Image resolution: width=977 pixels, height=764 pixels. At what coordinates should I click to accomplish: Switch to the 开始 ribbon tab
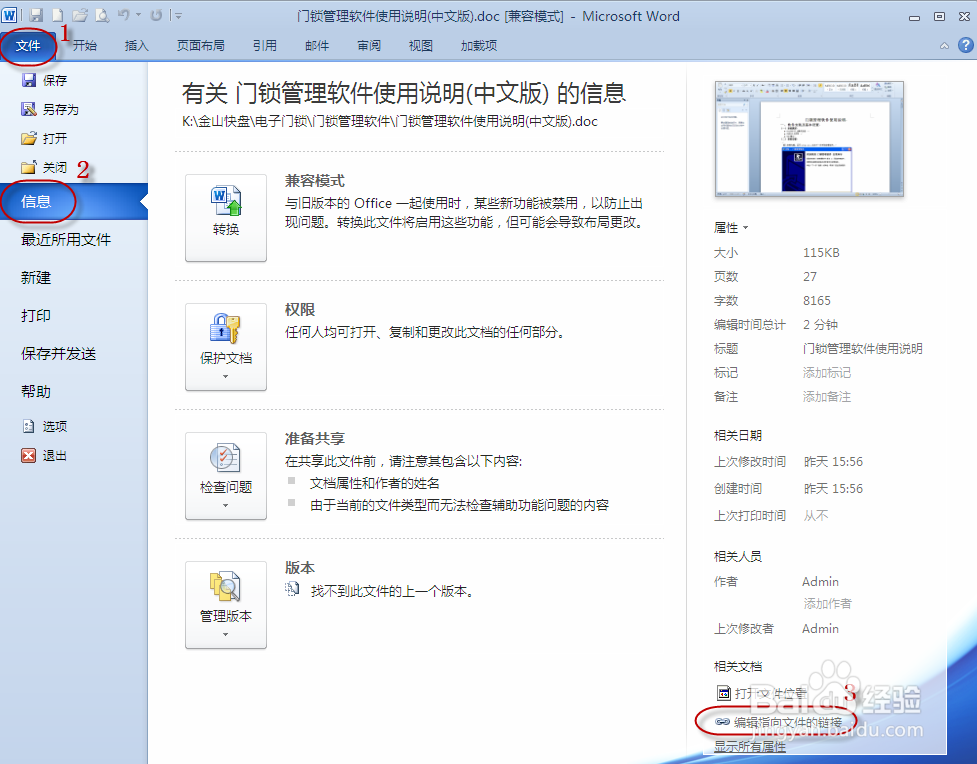pyautogui.click(x=84, y=45)
